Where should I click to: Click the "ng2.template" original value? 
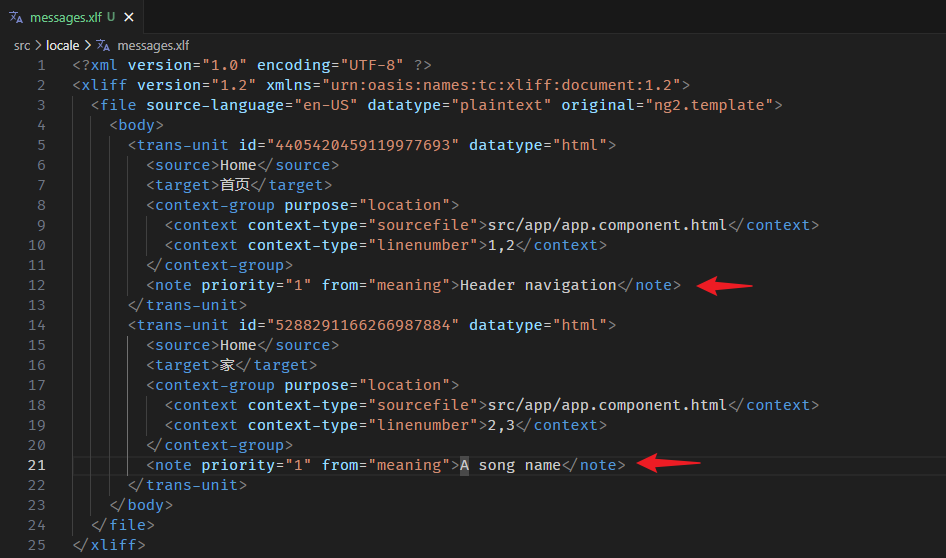[709, 105]
